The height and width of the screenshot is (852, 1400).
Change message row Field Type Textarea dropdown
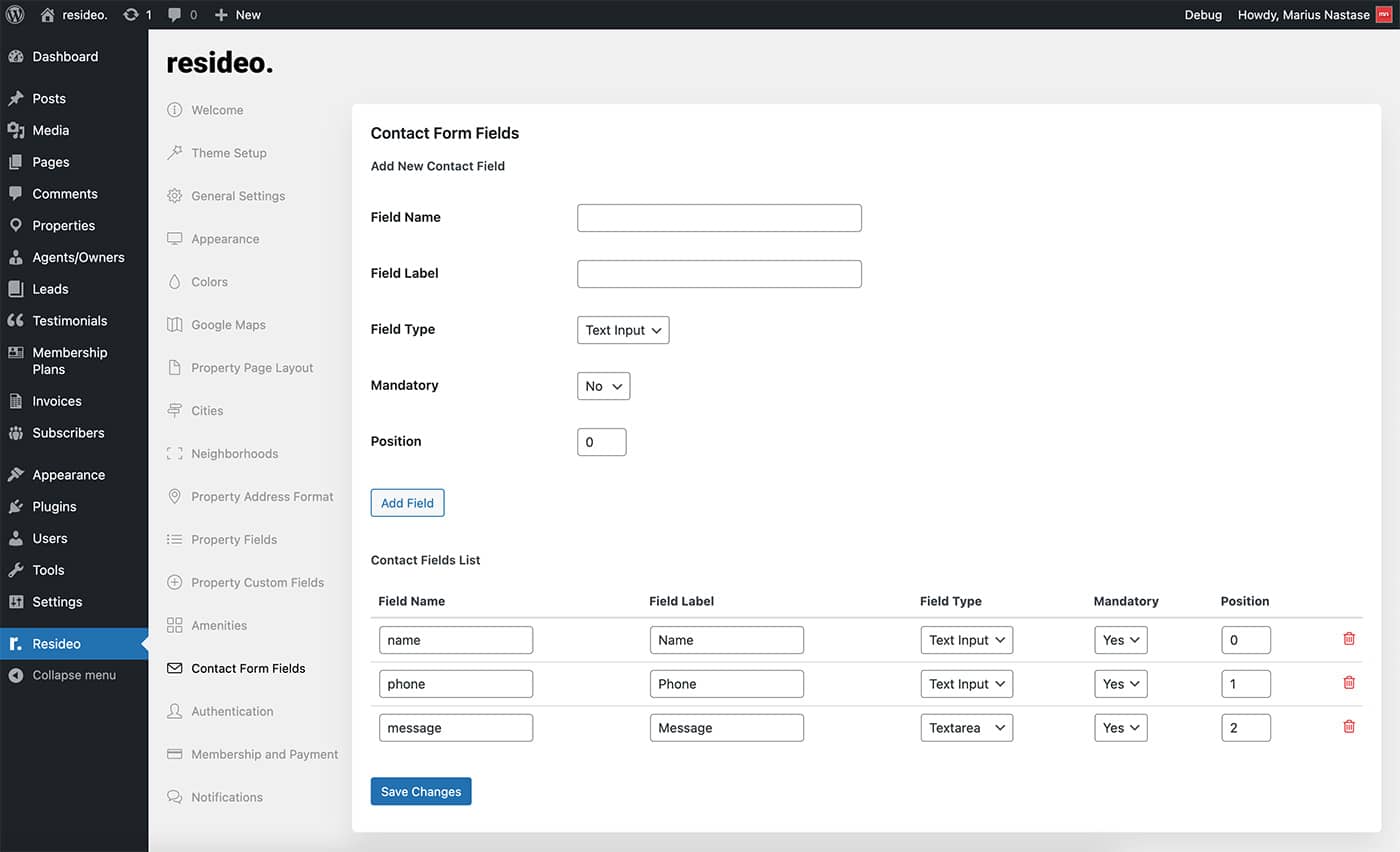[966, 728]
